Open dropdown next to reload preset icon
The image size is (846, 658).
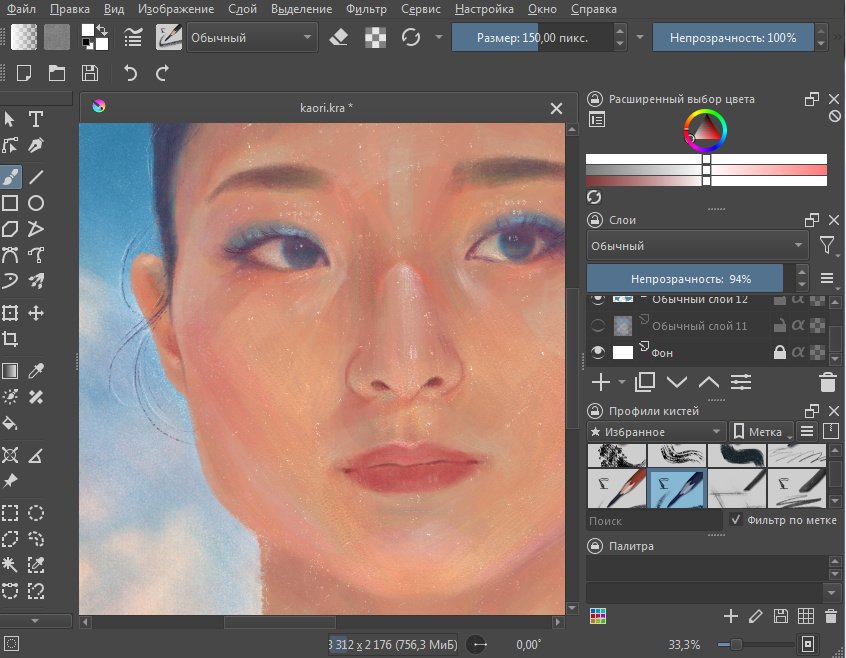(439, 37)
